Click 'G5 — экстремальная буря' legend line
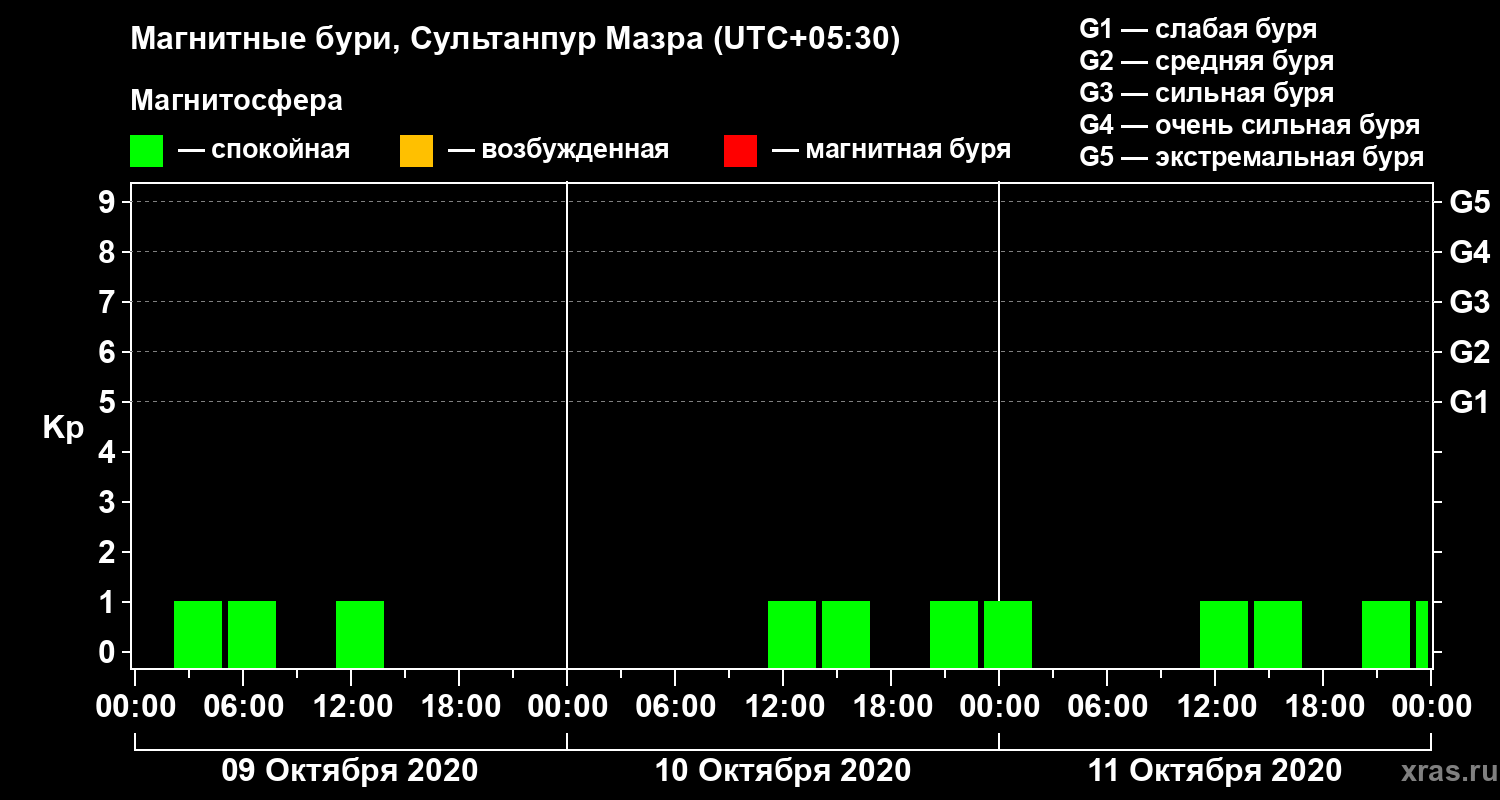 1251,158
